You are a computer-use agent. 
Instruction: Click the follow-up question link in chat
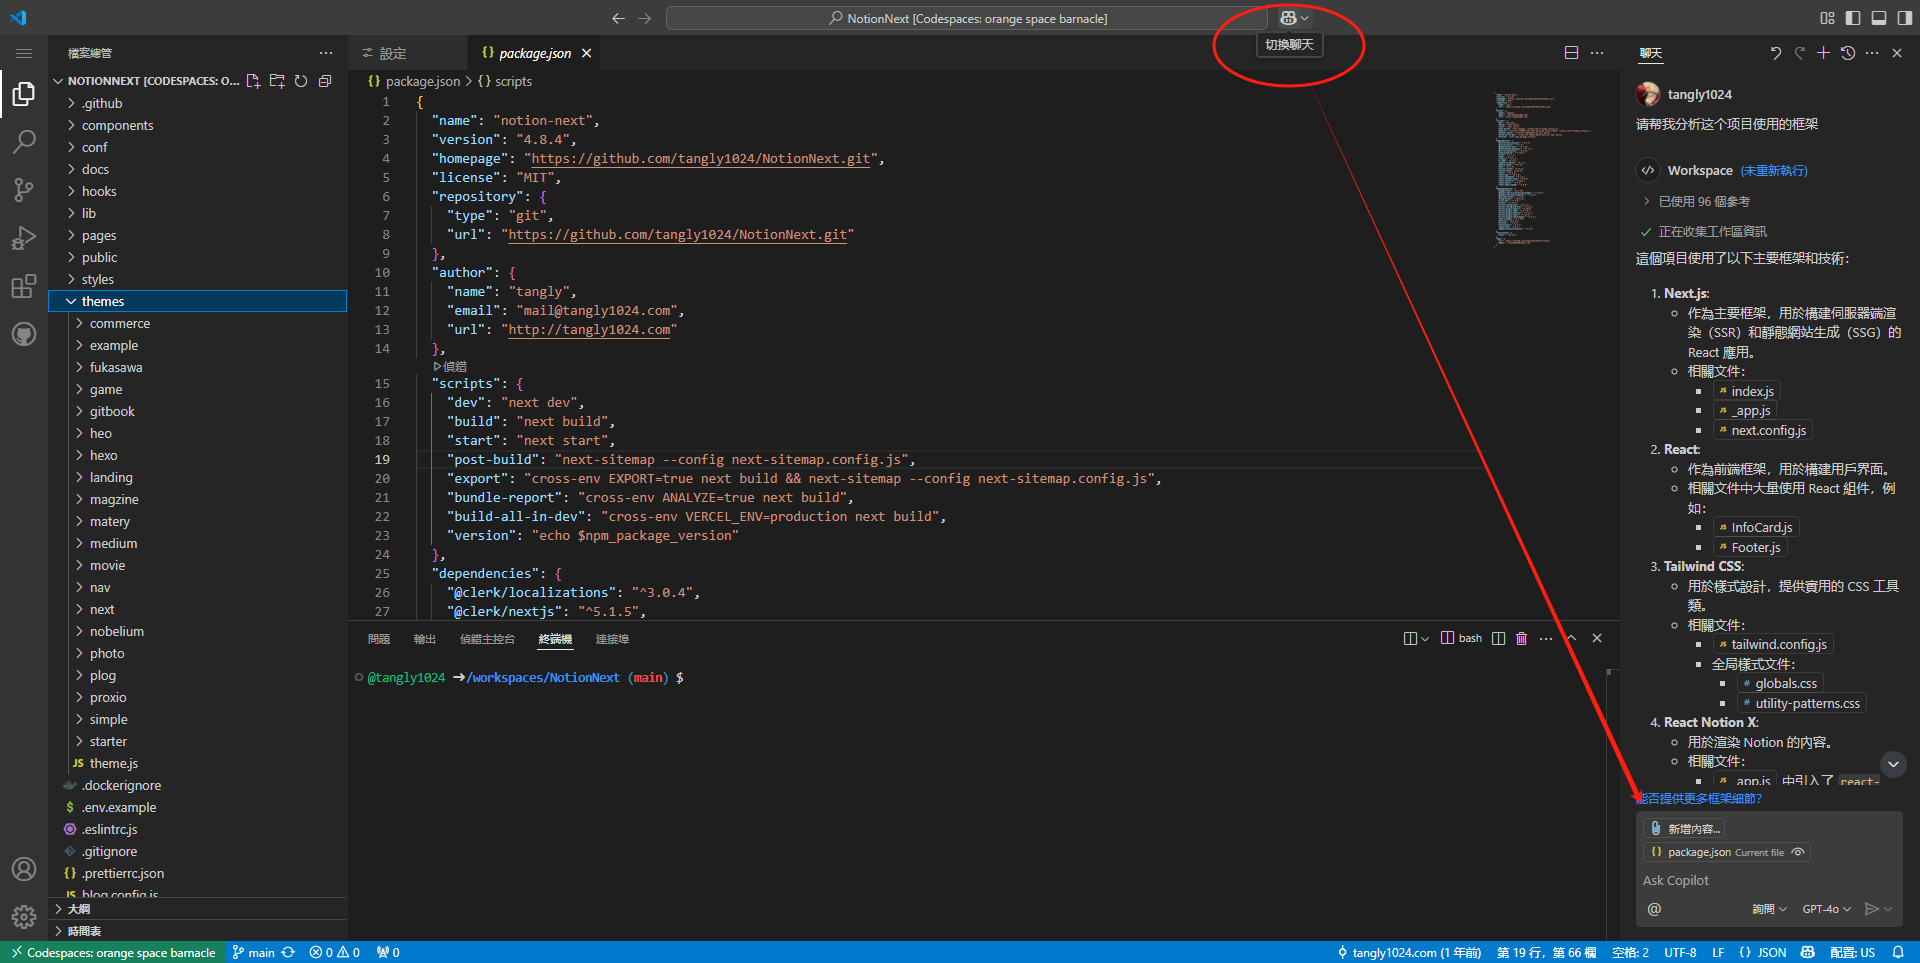(x=1698, y=798)
